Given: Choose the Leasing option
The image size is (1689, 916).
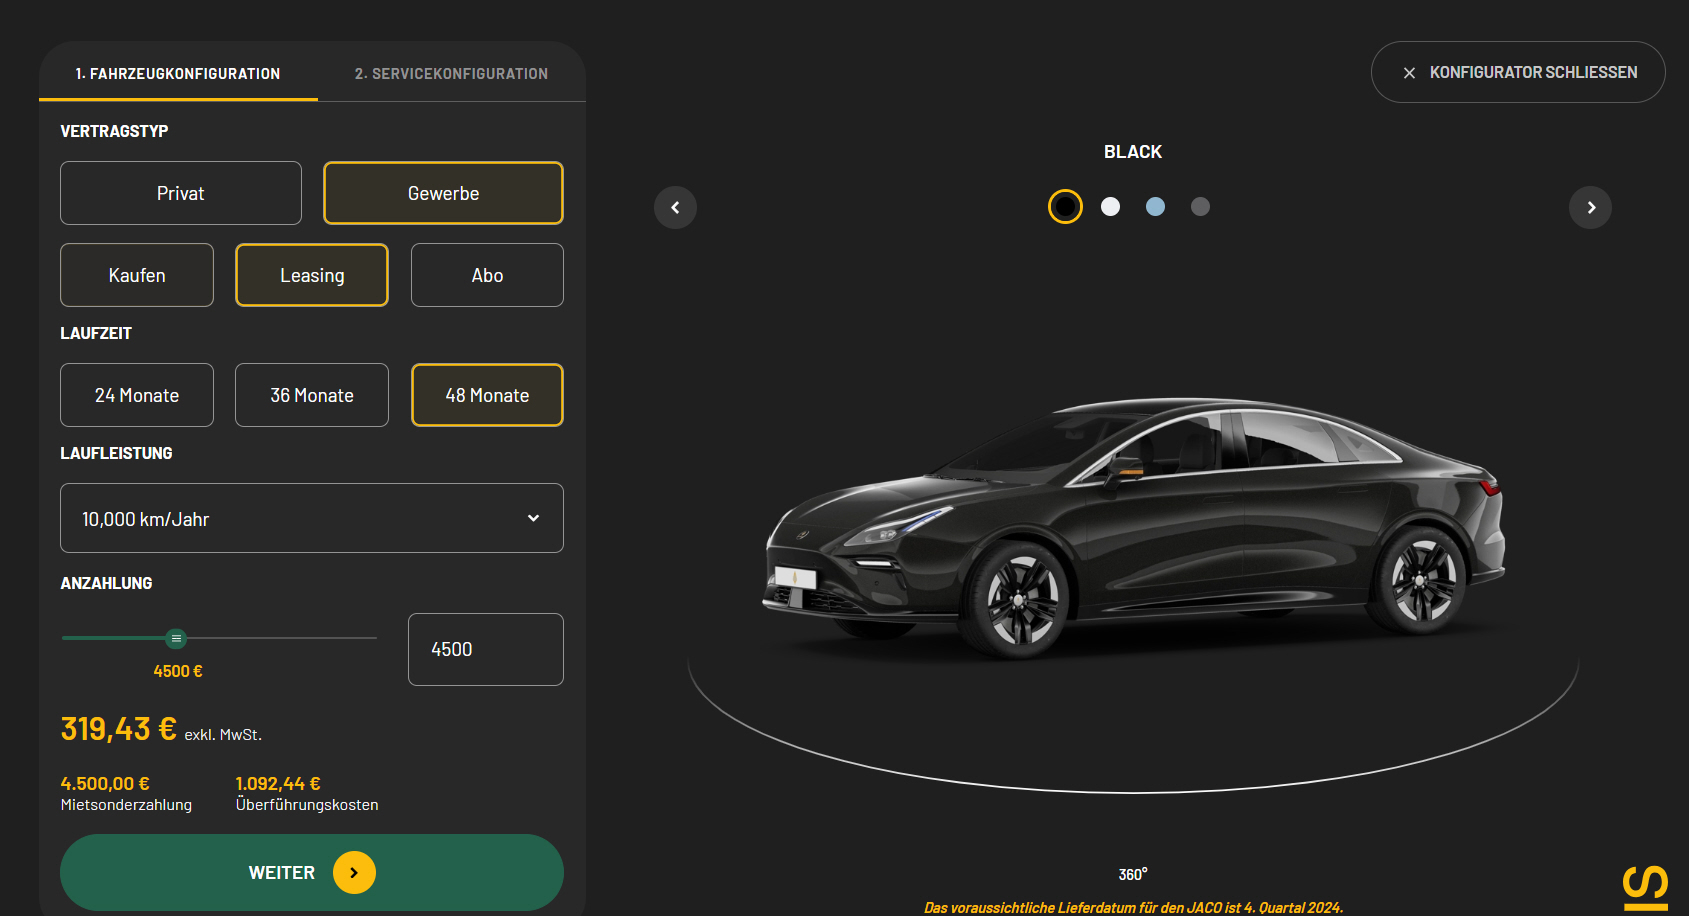Looking at the screenshot, I should click(312, 275).
